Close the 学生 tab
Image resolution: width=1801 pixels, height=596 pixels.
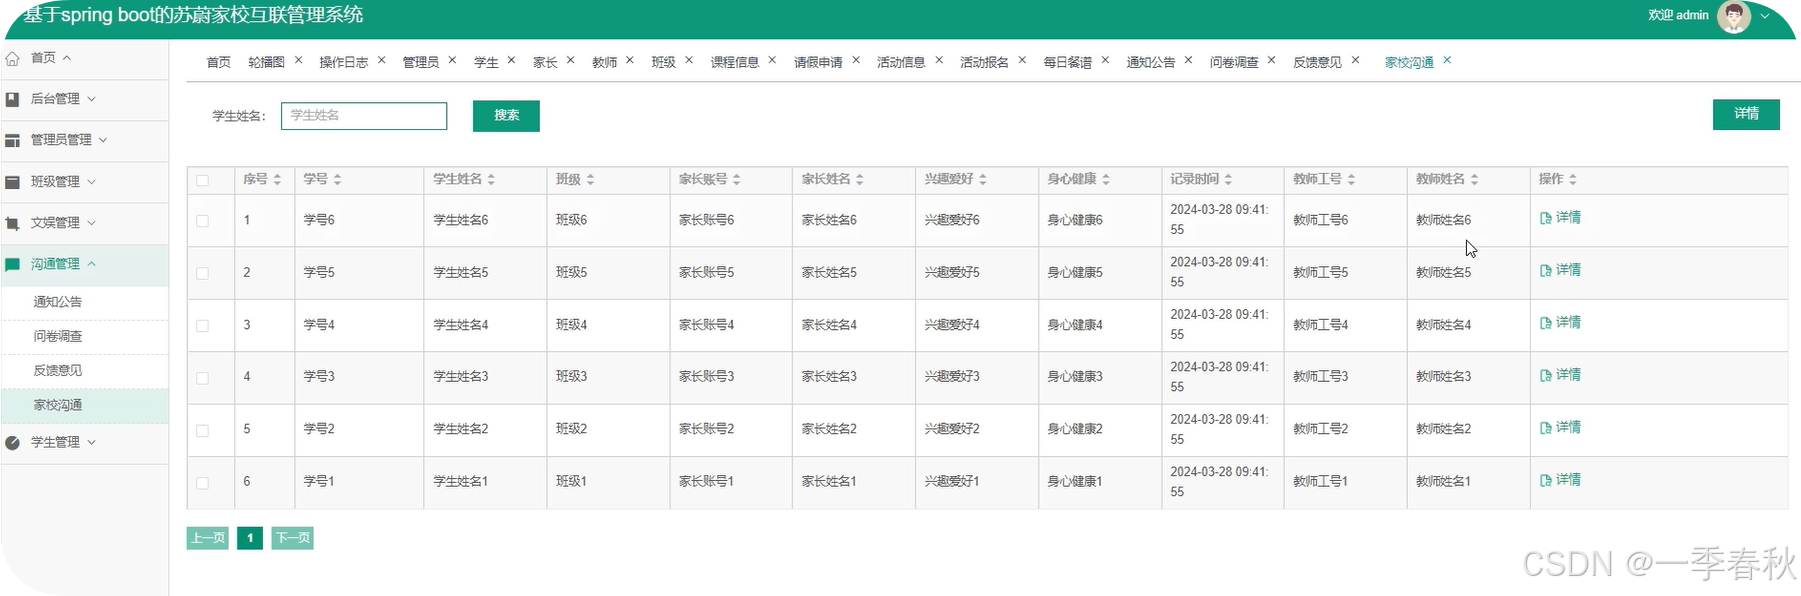[511, 60]
